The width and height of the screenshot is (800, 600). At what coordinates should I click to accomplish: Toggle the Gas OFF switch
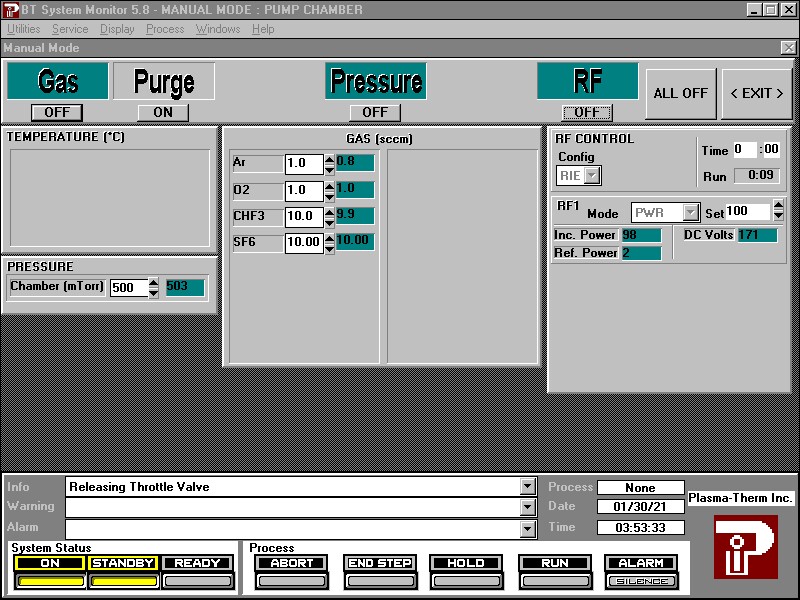click(x=57, y=112)
